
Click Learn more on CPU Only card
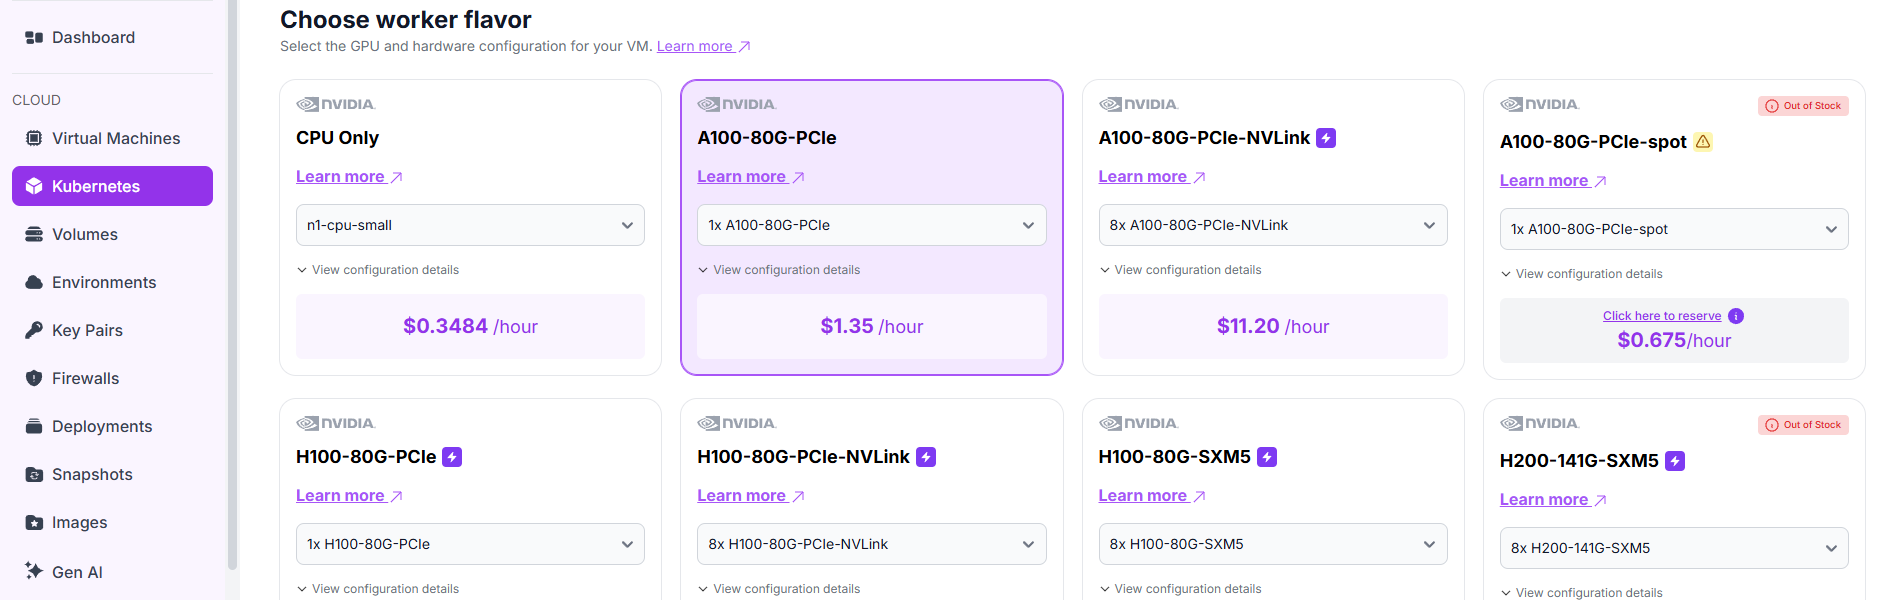pyautogui.click(x=349, y=177)
